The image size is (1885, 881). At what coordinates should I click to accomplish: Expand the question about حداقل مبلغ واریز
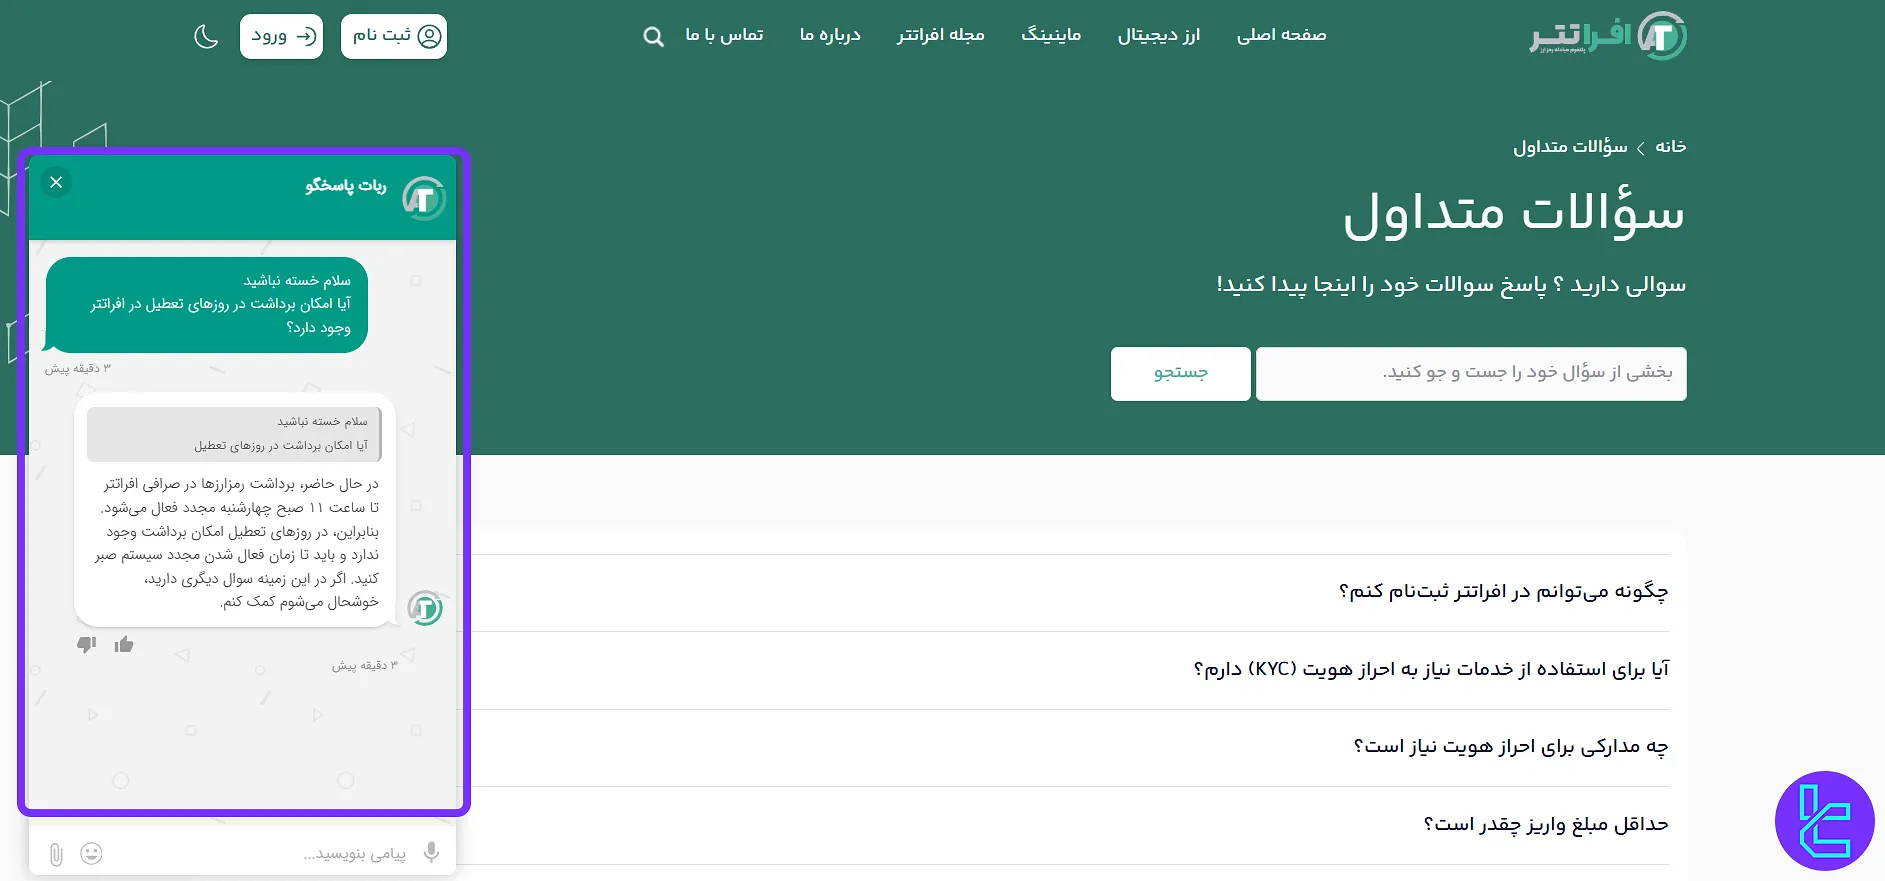coord(1545,824)
